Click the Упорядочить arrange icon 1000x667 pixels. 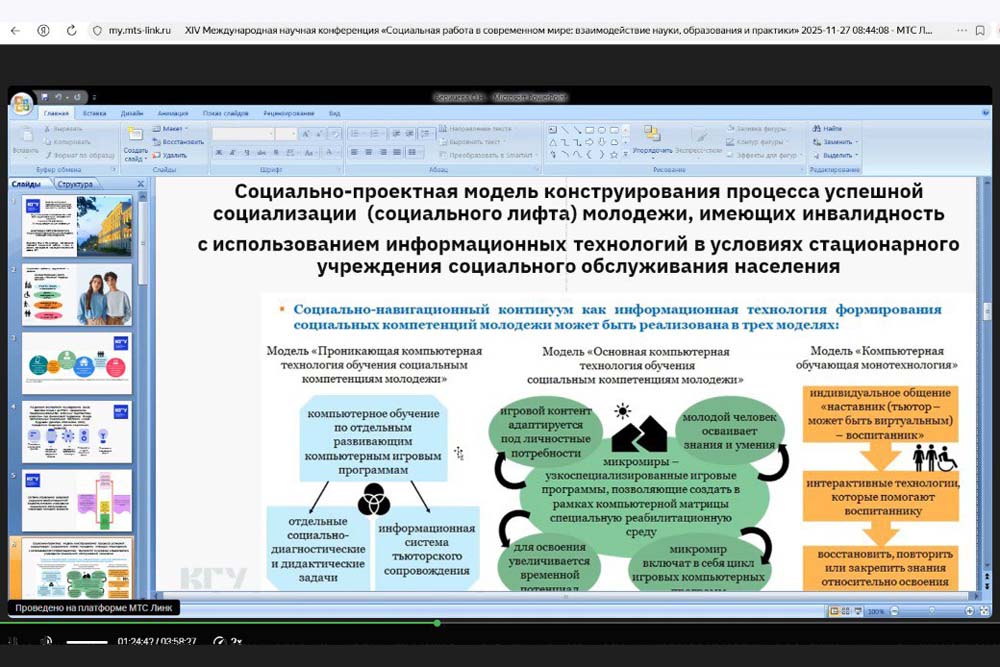click(652, 138)
